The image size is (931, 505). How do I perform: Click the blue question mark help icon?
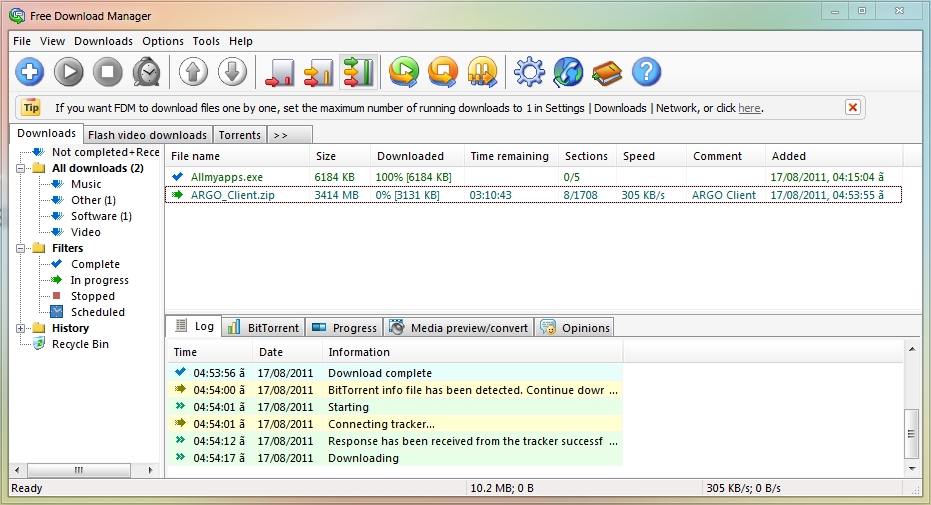point(647,71)
